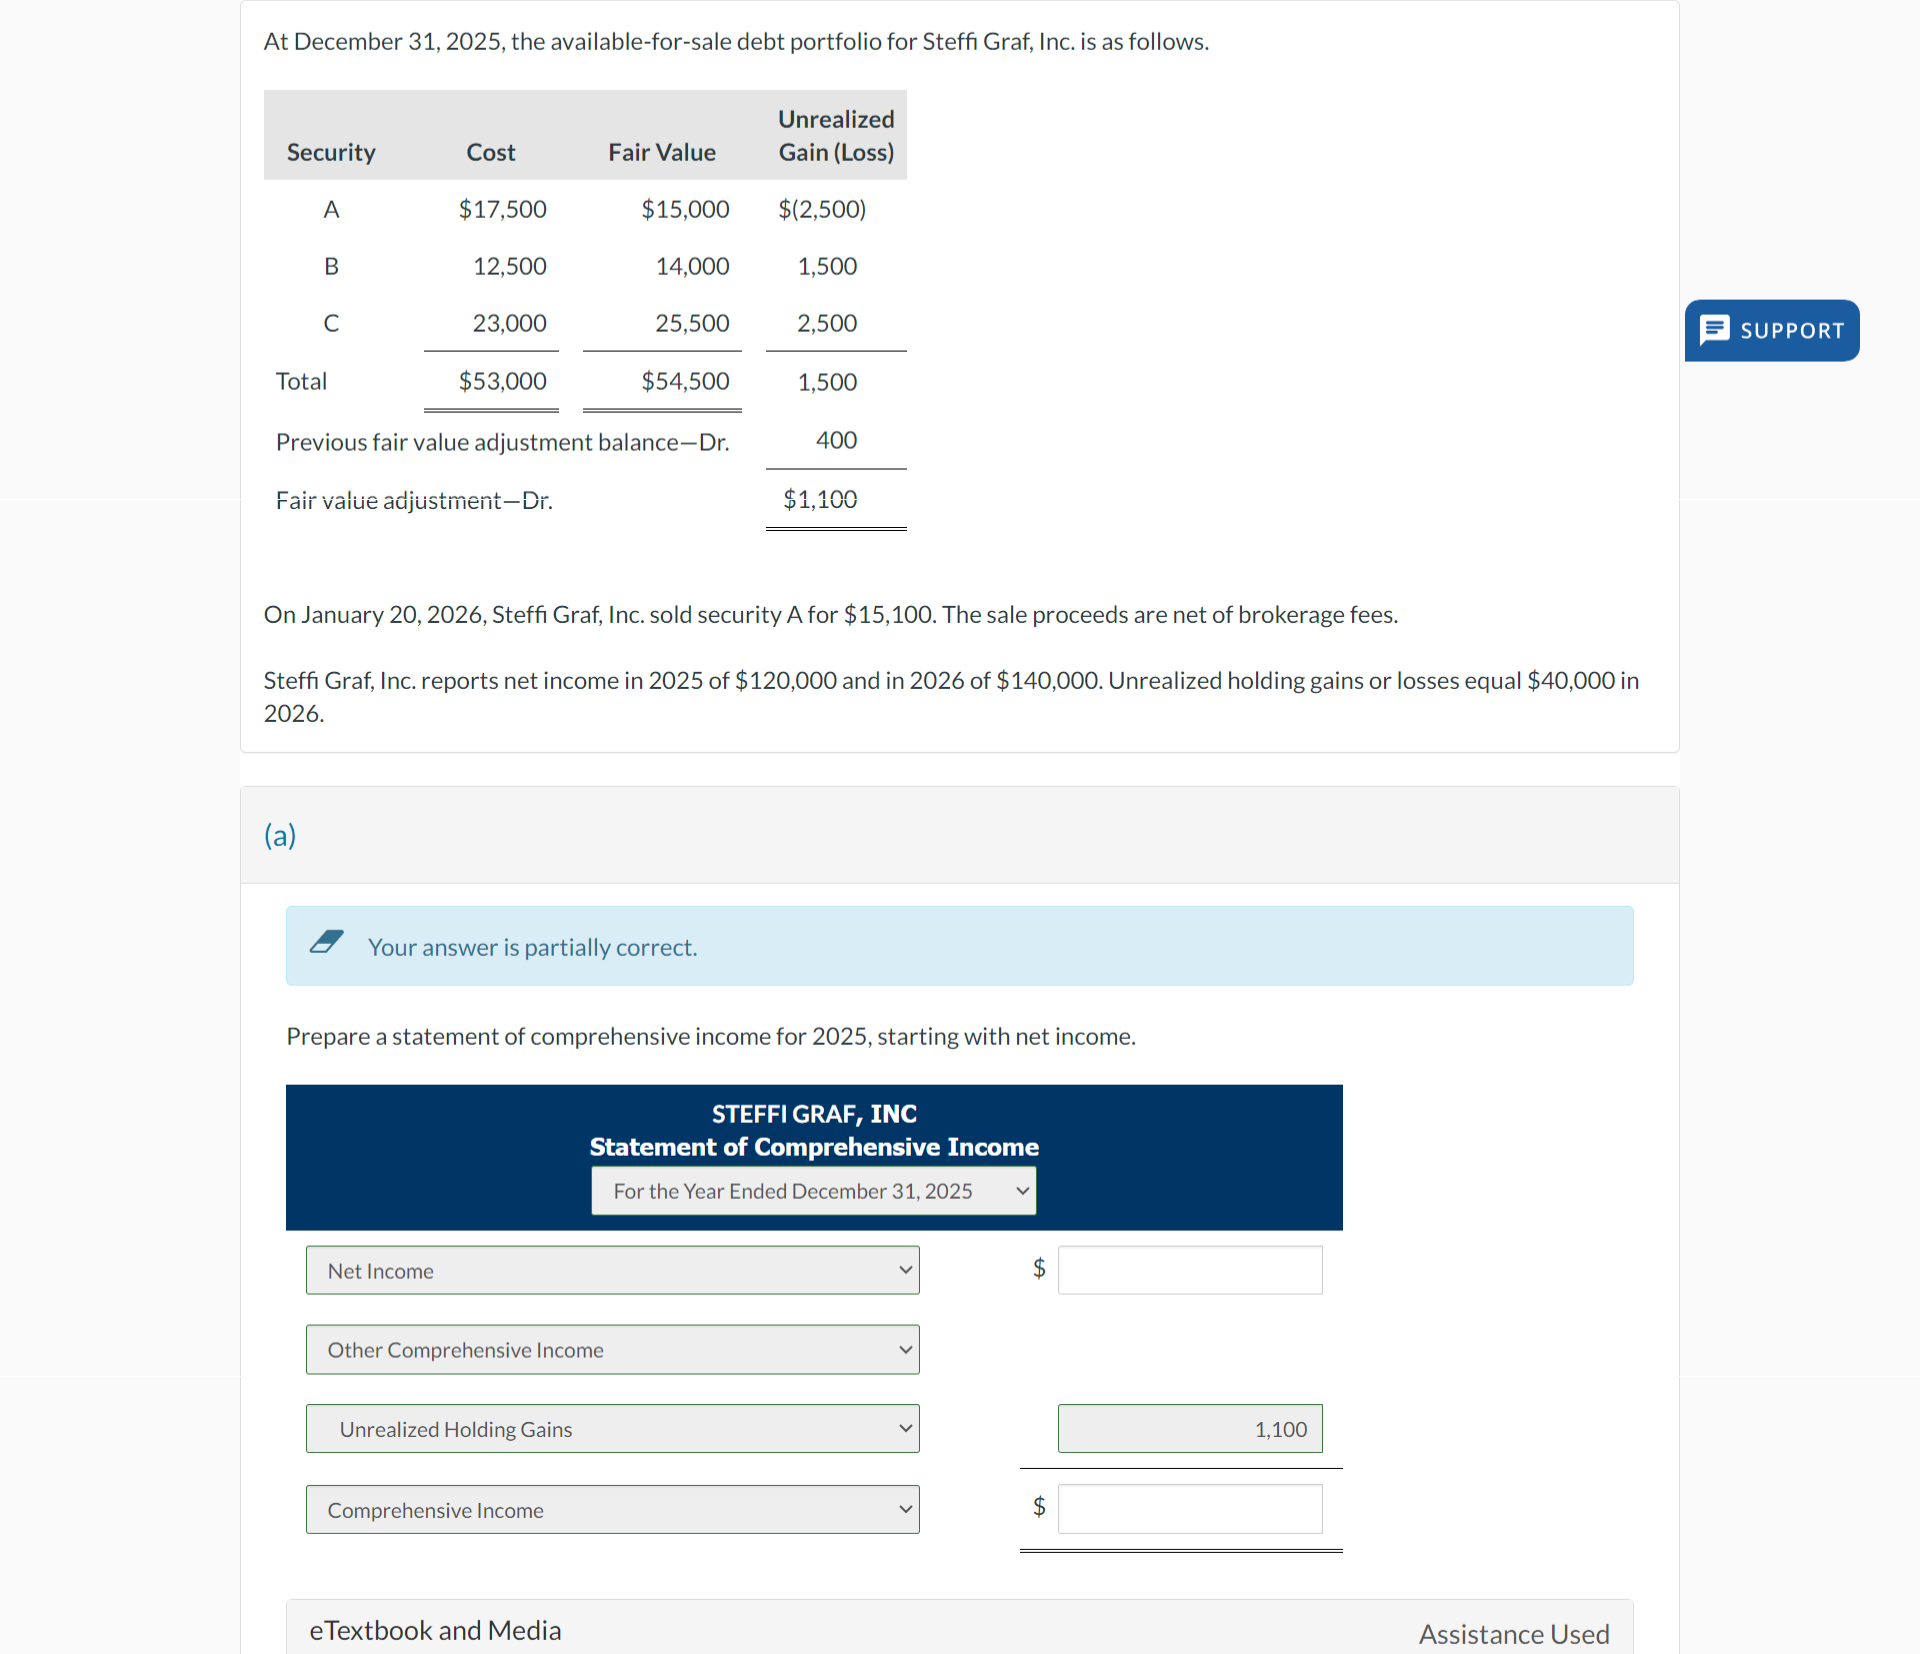Click the Statement of Comprehensive Income title
The height and width of the screenshot is (1654, 1920).
click(x=813, y=1146)
